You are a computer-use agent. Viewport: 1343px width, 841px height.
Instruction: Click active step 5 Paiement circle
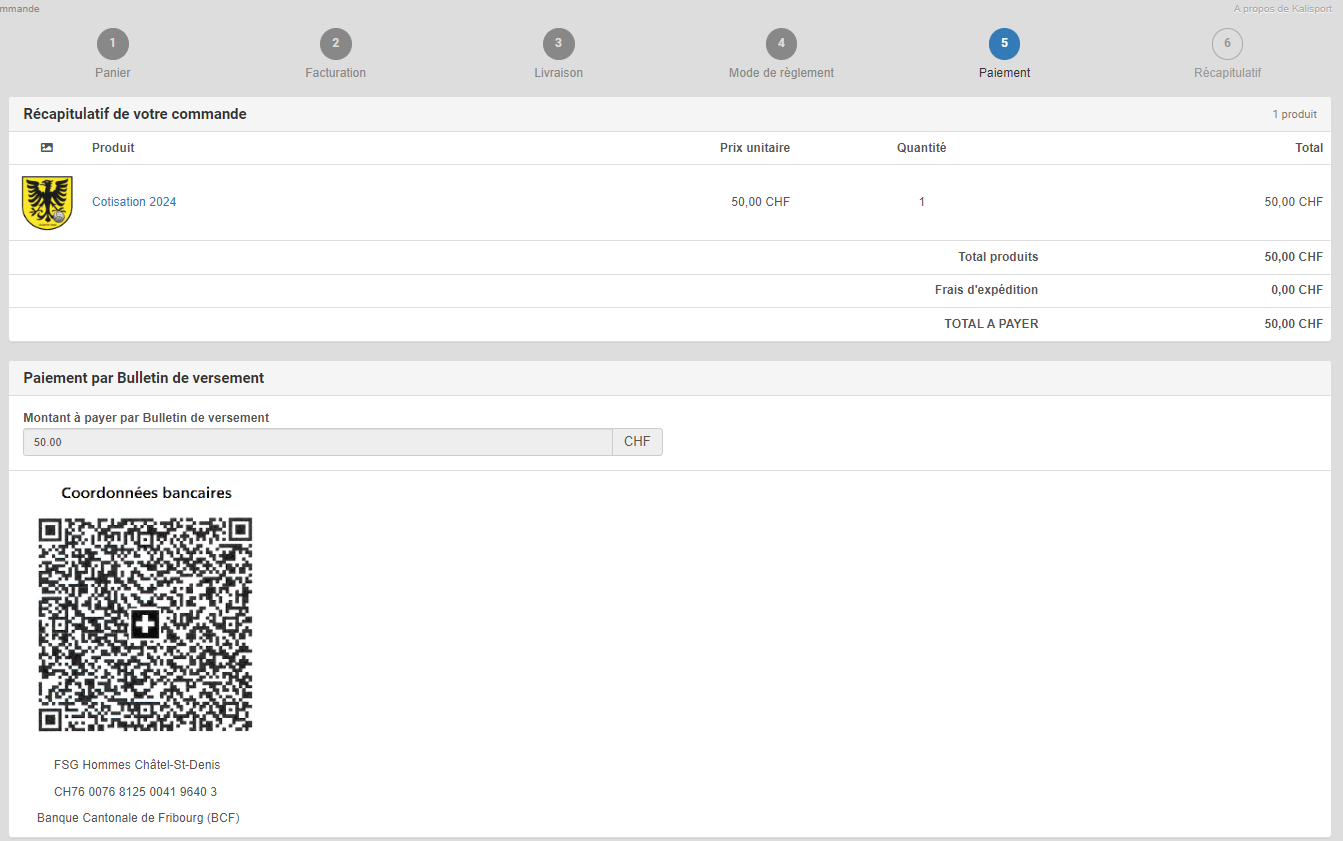(1004, 44)
